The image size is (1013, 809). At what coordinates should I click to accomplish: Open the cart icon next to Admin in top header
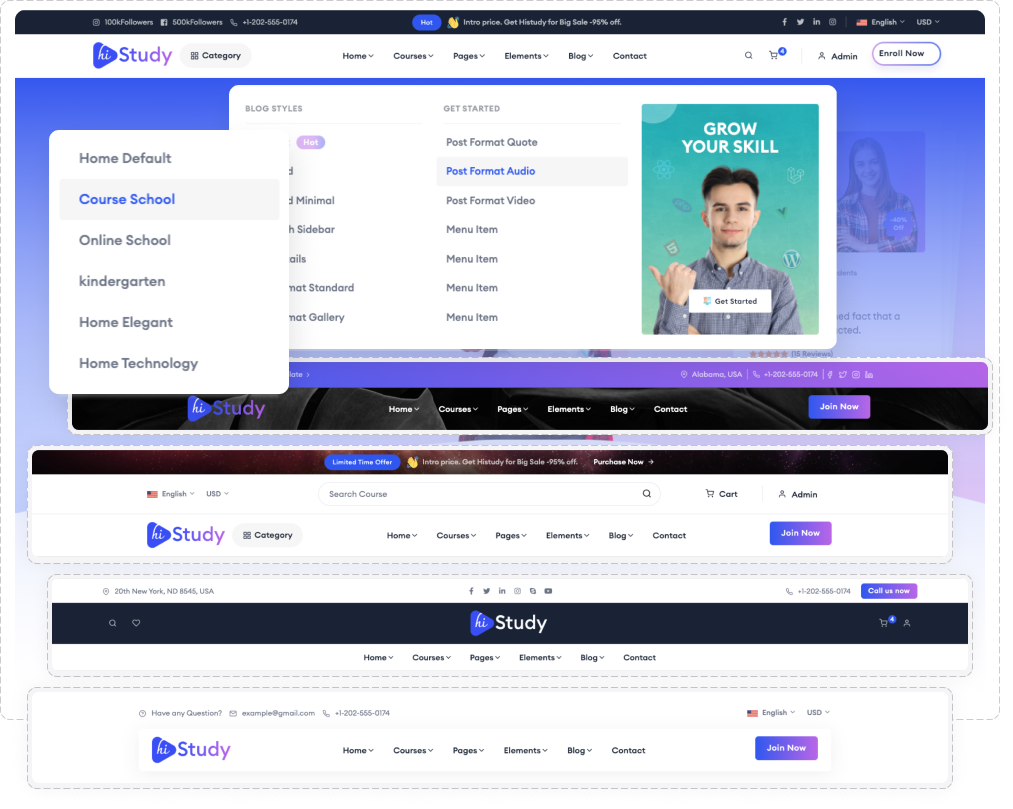[774, 56]
